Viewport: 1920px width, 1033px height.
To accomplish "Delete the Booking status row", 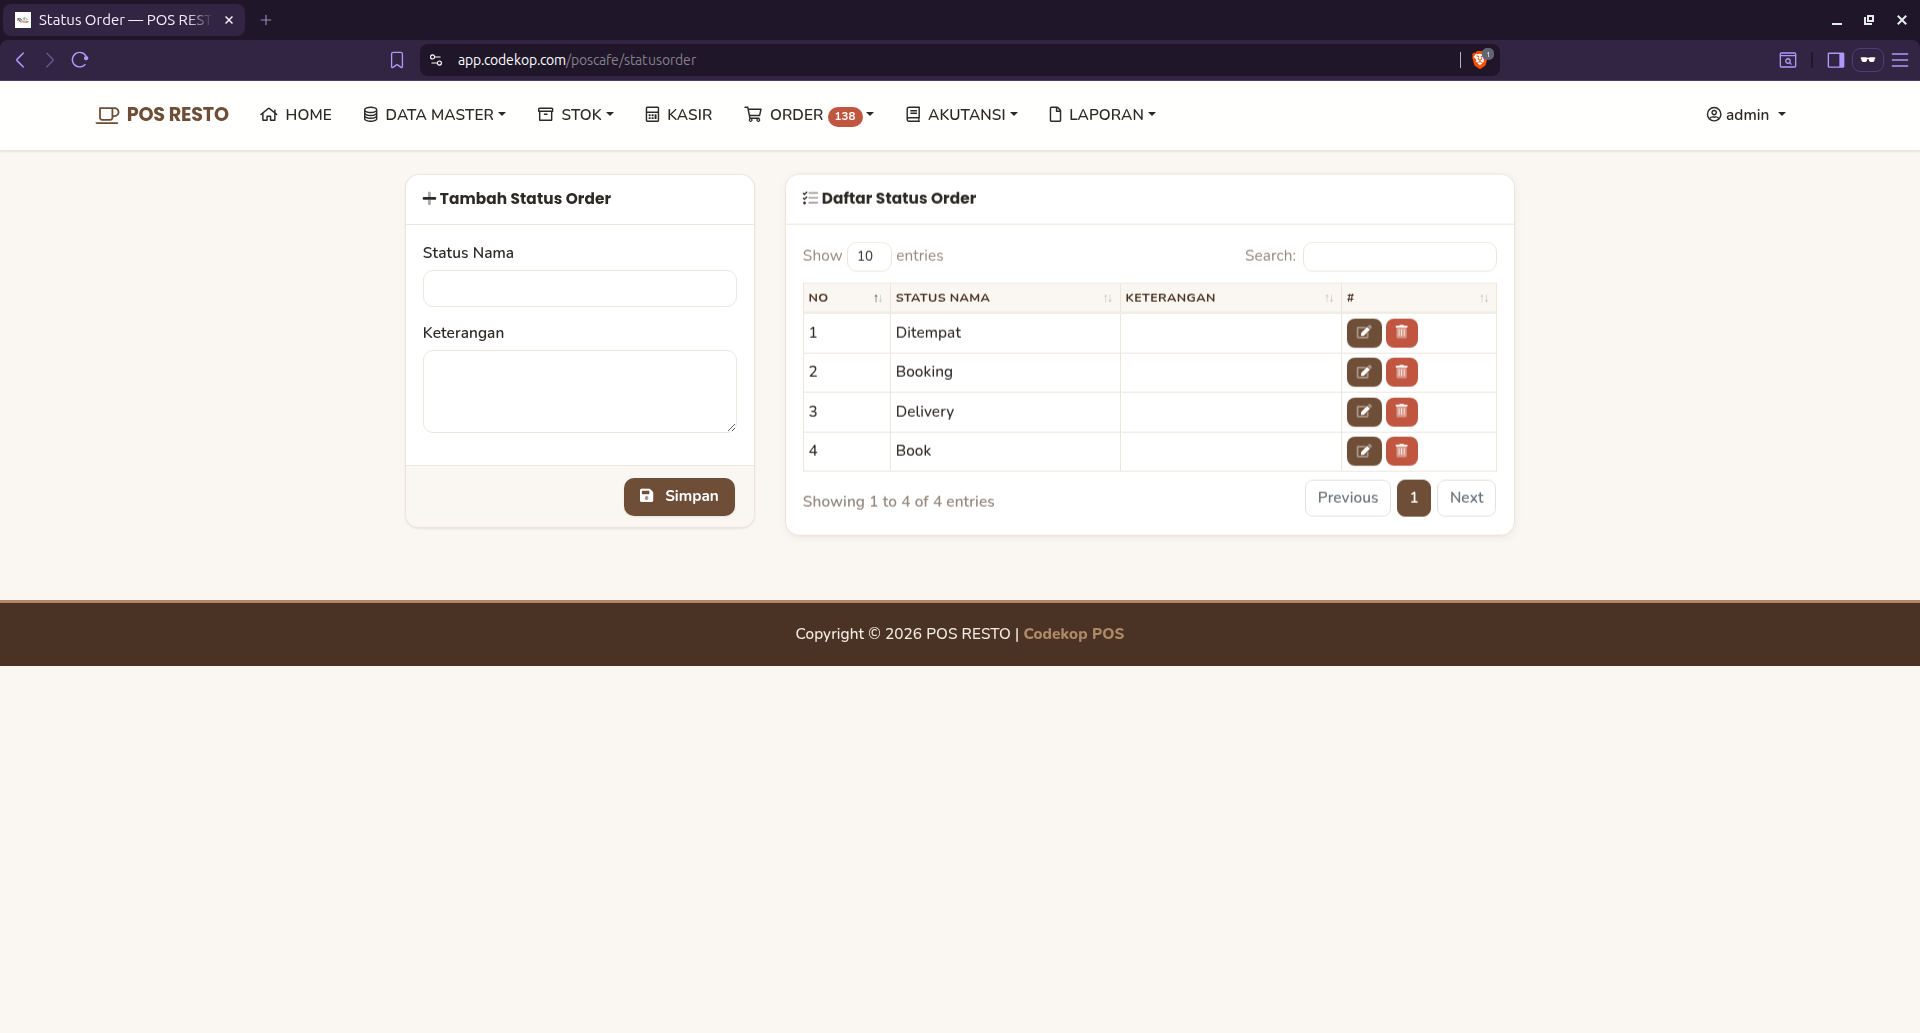I will [x=1402, y=372].
